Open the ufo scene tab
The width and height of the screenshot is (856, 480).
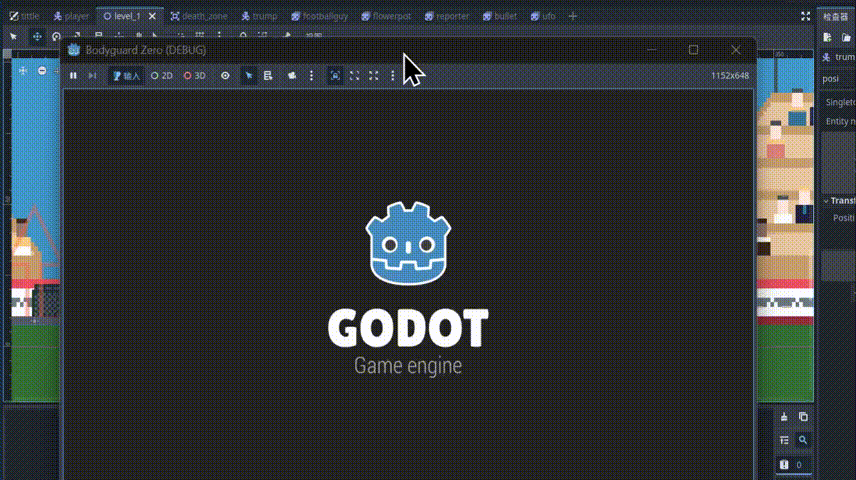coord(543,16)
